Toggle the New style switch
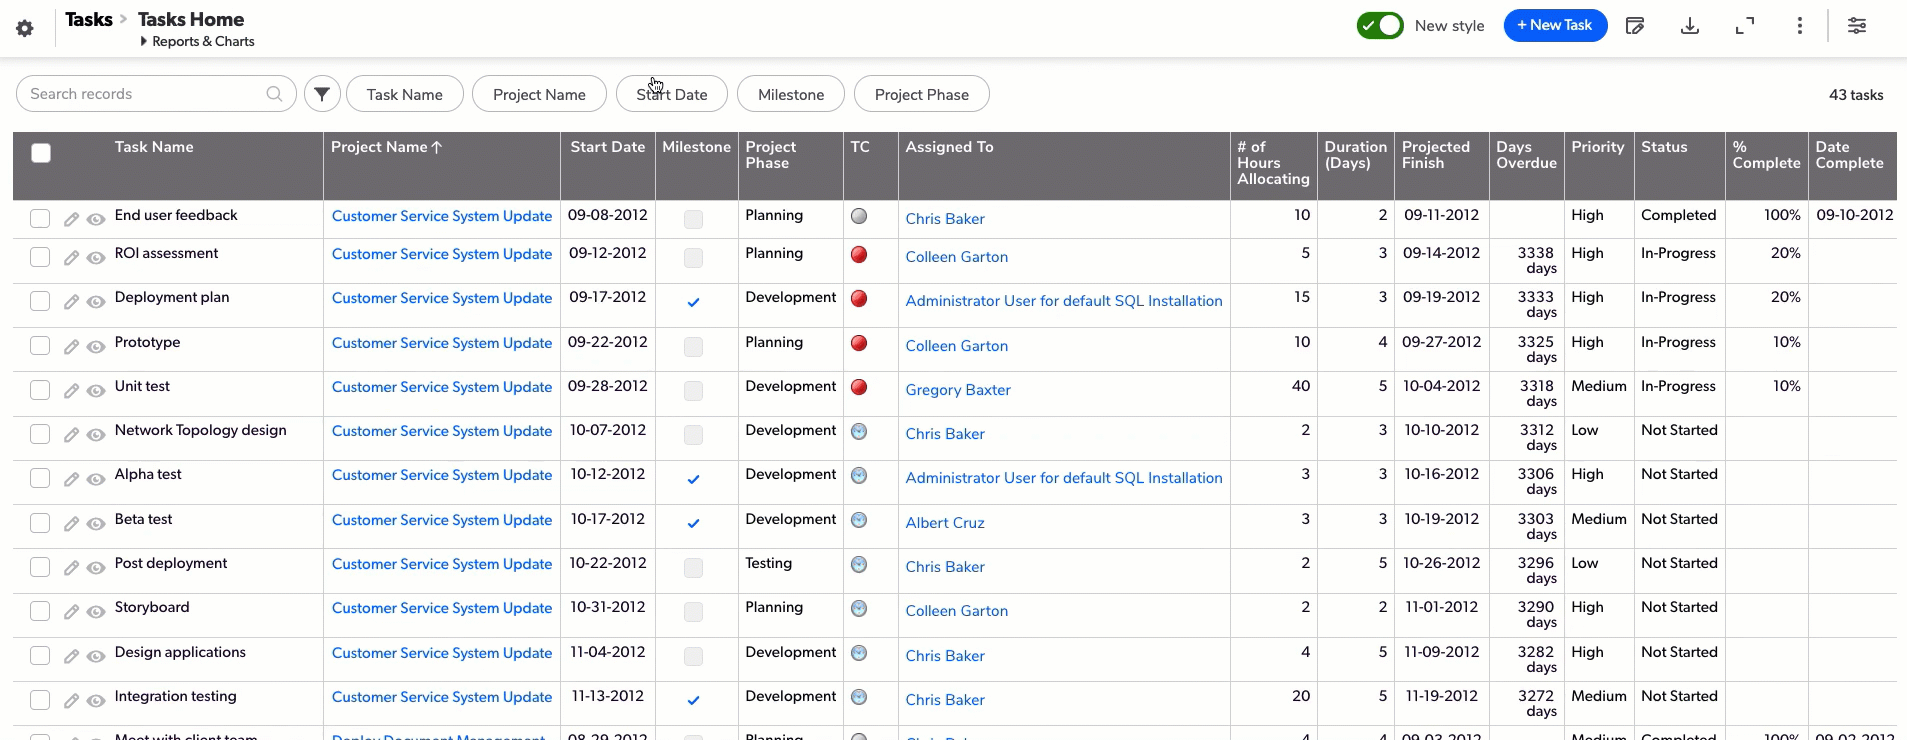 (1380, 26)
